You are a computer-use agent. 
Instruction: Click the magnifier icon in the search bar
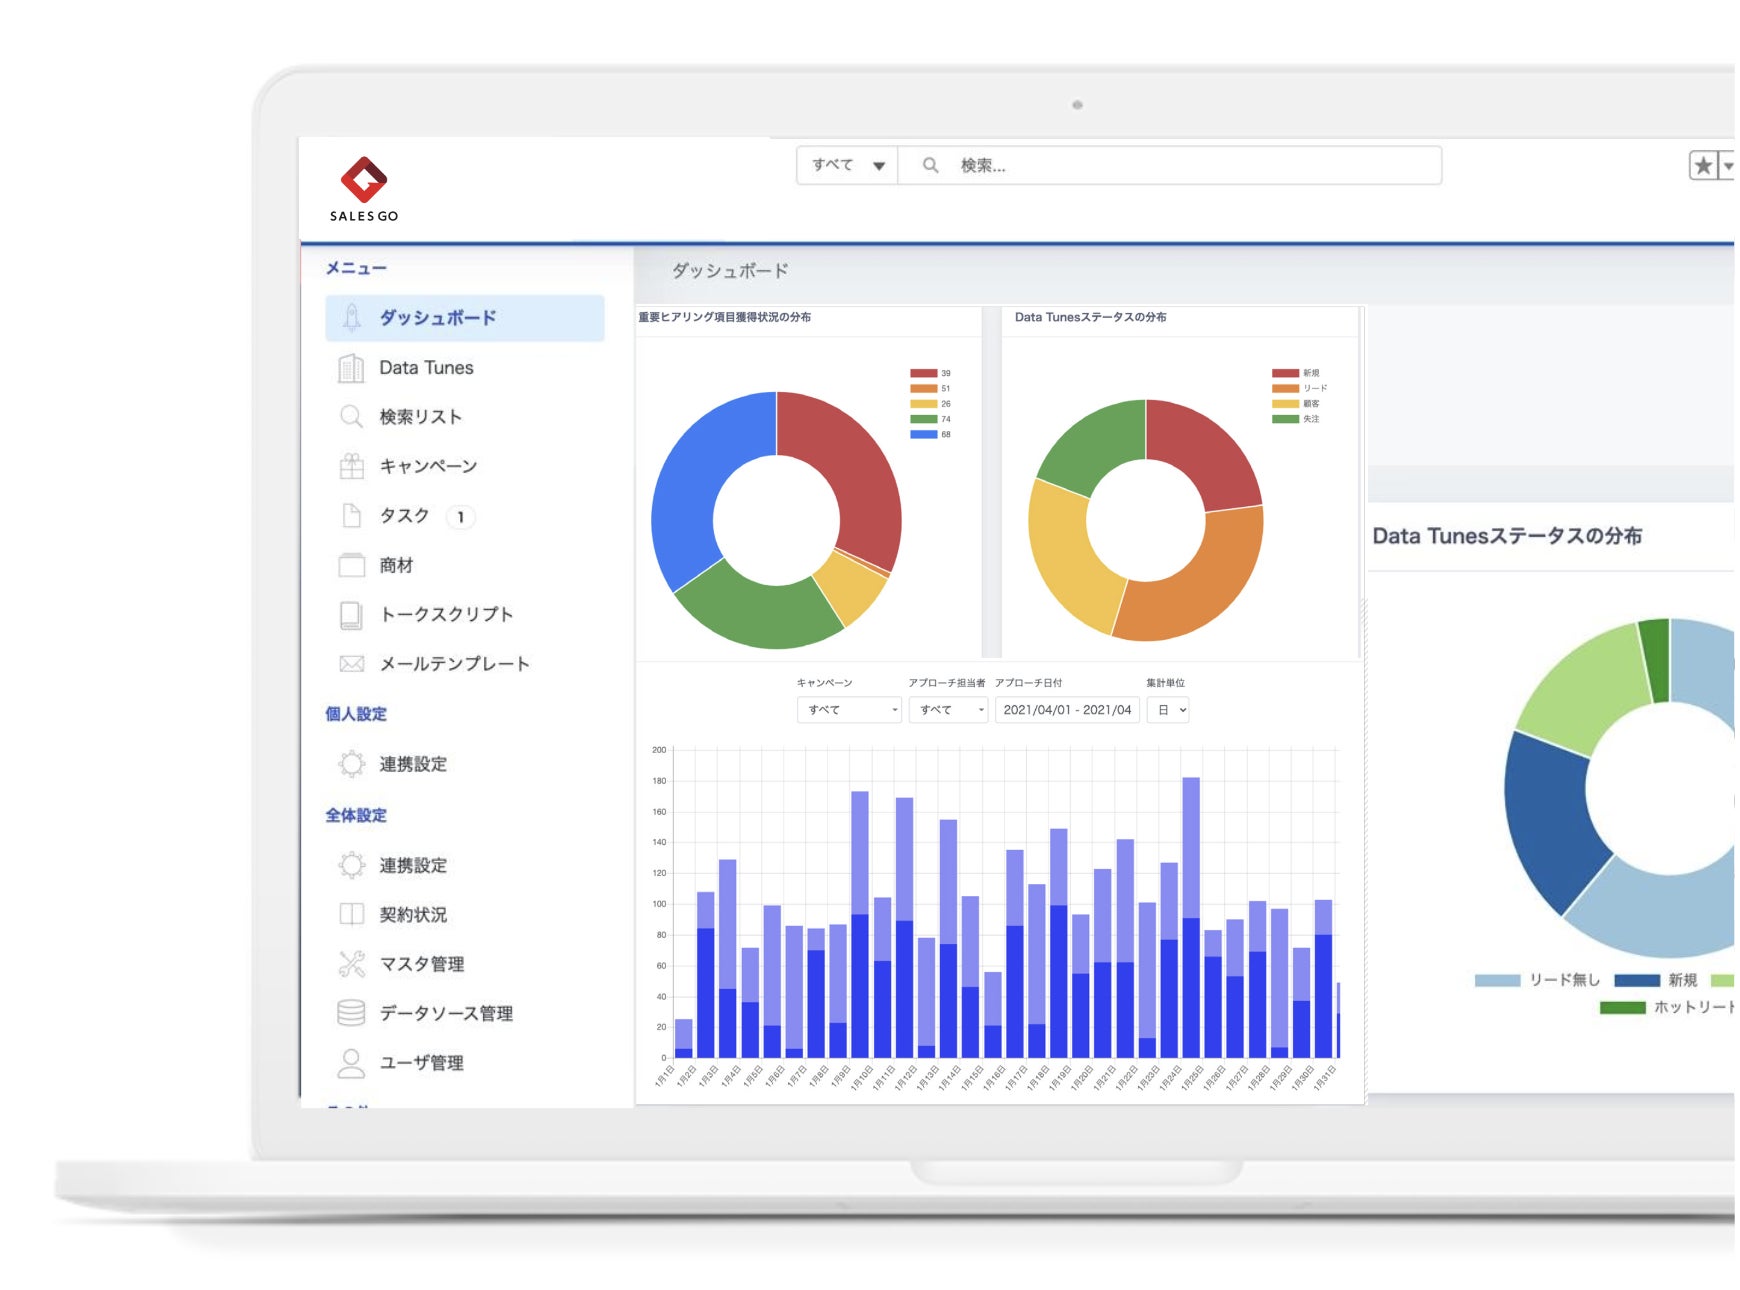(930, 165)
